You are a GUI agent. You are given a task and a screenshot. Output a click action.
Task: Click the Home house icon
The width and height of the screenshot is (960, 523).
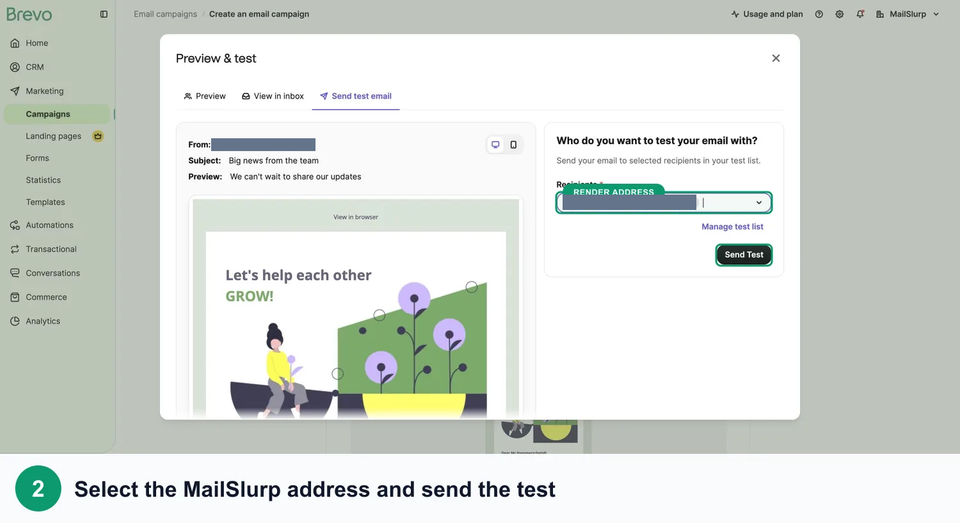15,43
